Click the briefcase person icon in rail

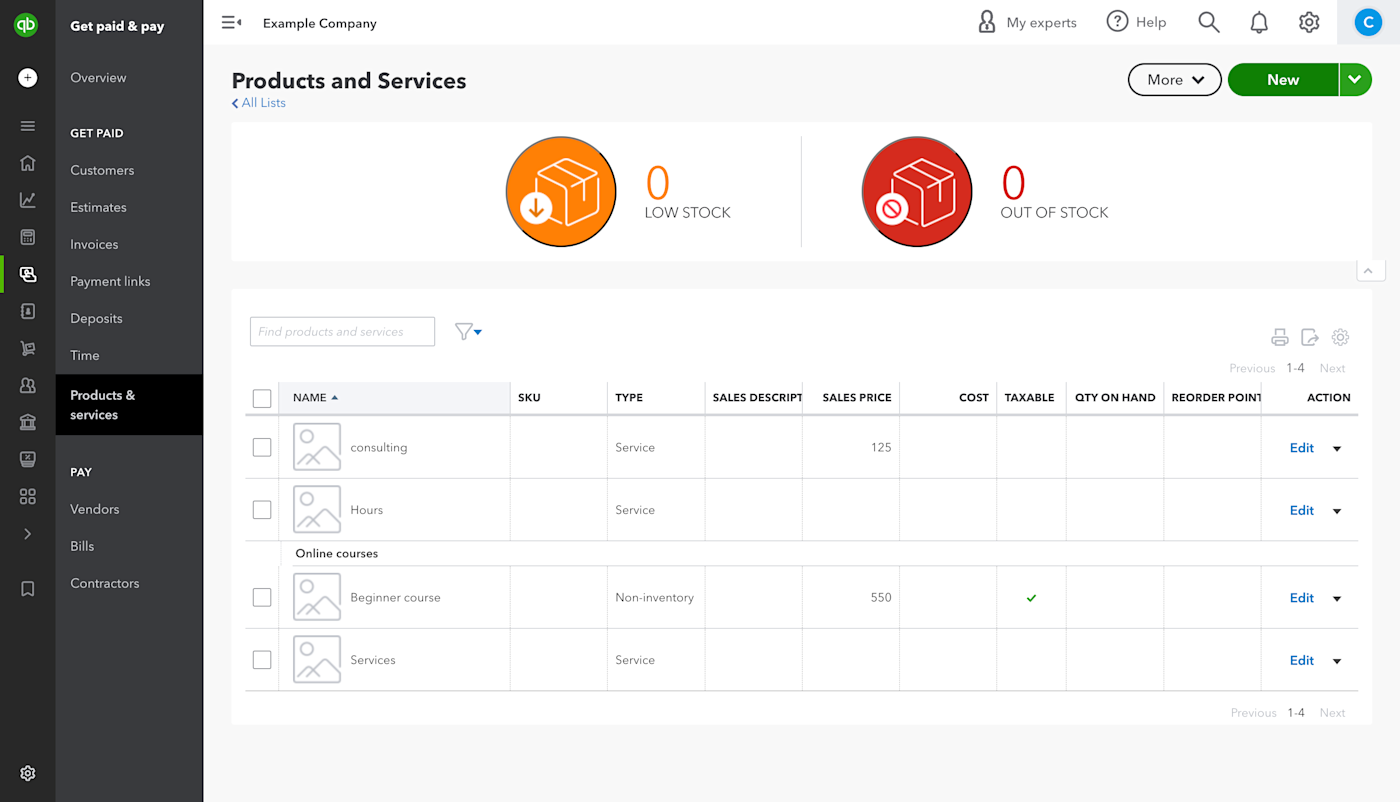coord(28,311)
